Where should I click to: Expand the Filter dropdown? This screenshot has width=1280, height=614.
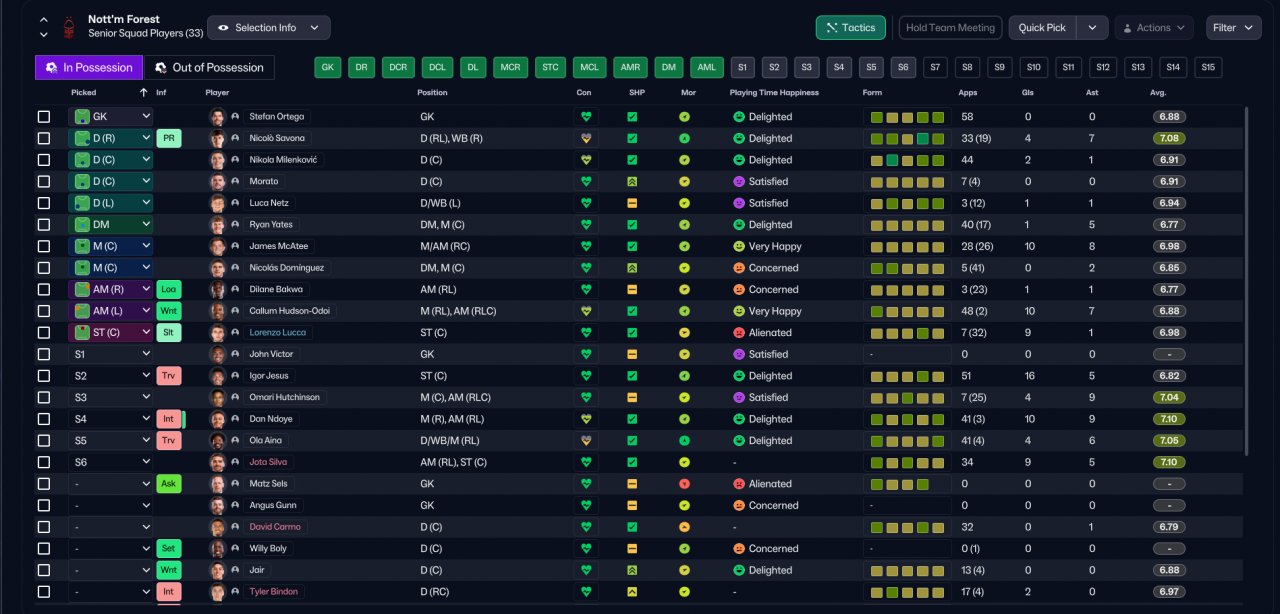point(1233,28)
